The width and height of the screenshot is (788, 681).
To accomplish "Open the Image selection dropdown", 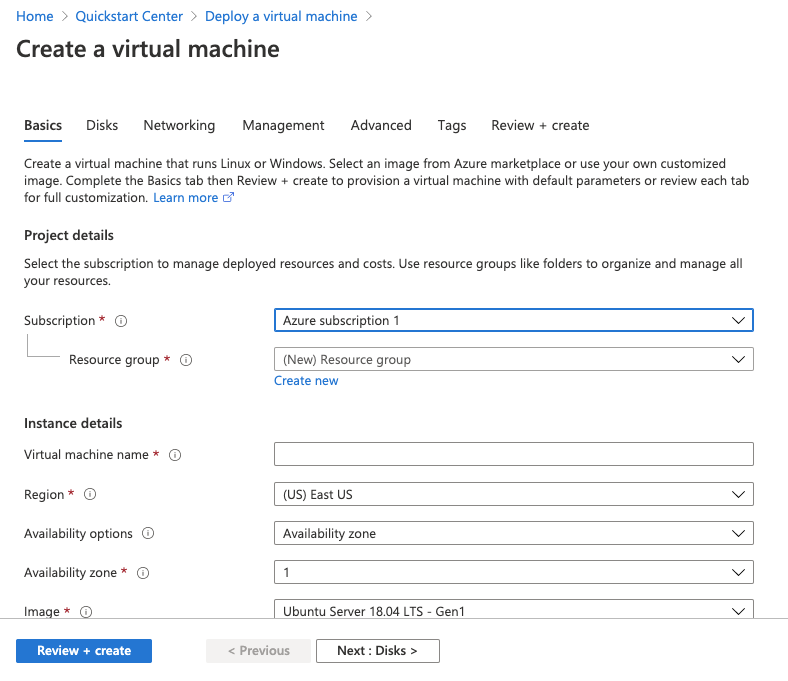I will (513, 610).
